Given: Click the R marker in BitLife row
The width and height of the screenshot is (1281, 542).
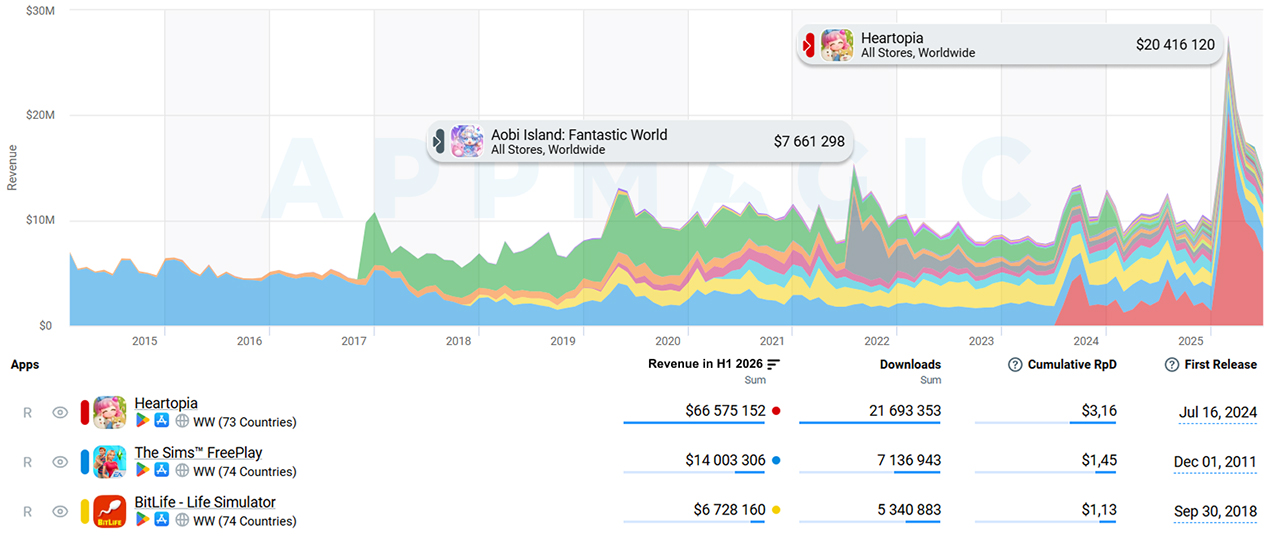Looking at the screenshot, I should tap(28, 511).
